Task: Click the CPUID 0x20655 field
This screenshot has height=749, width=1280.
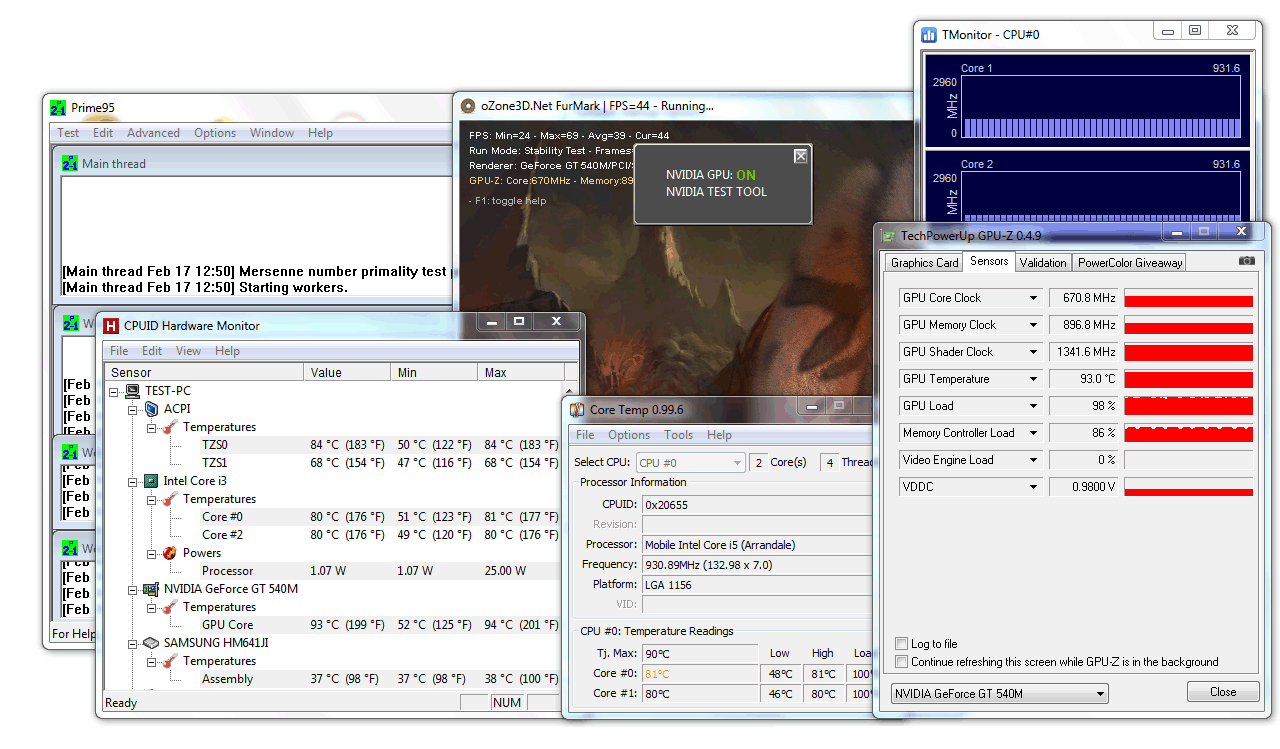Action: pos(757,505)
